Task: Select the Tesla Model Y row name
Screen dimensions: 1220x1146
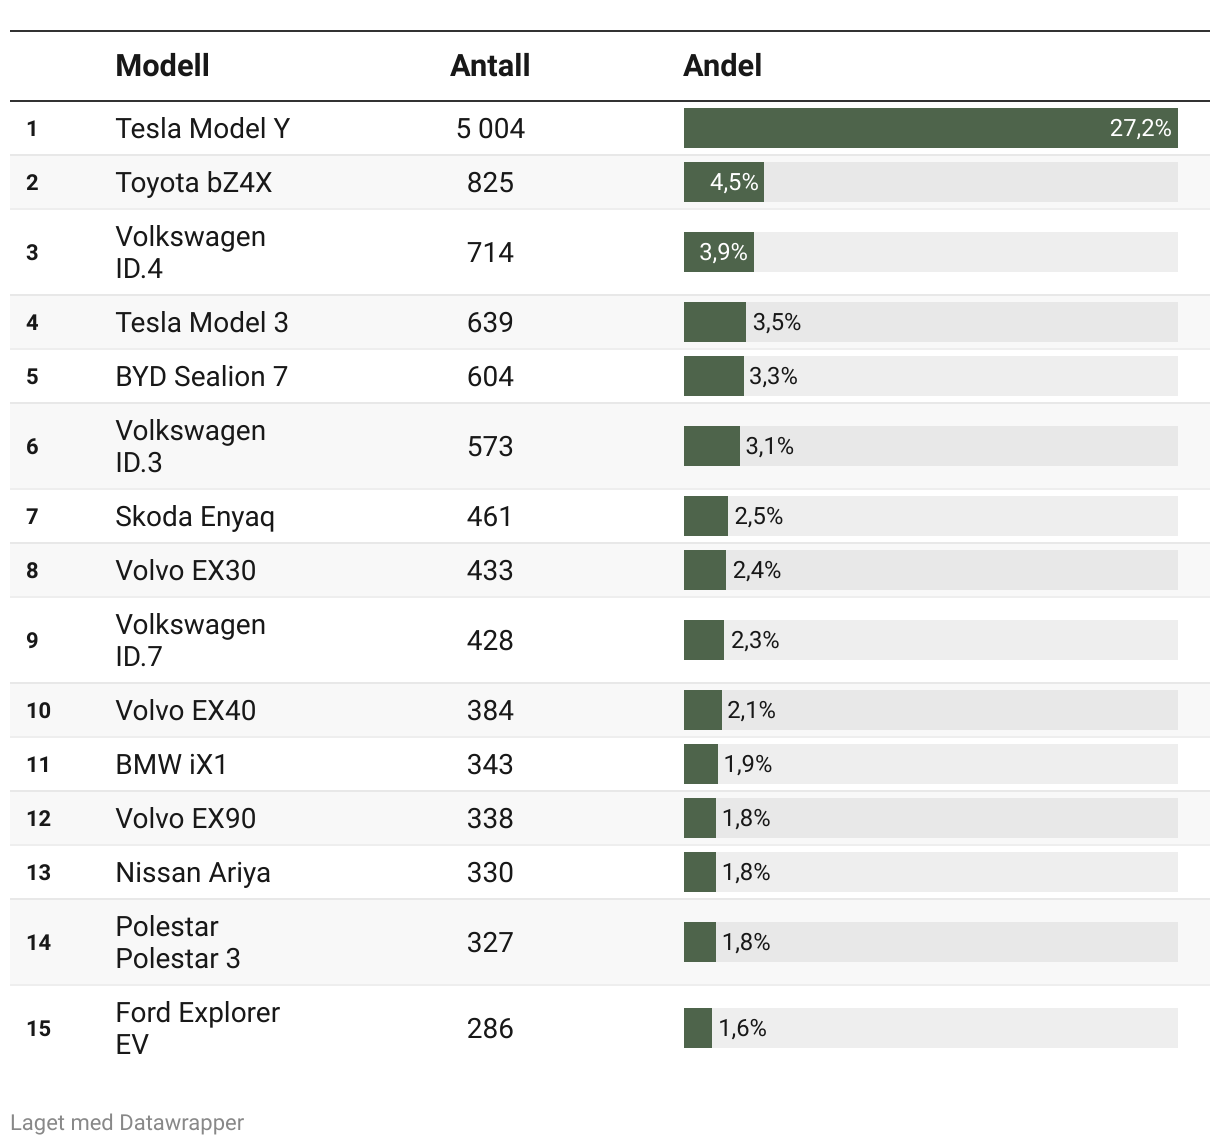Action: tap(202, 129)
